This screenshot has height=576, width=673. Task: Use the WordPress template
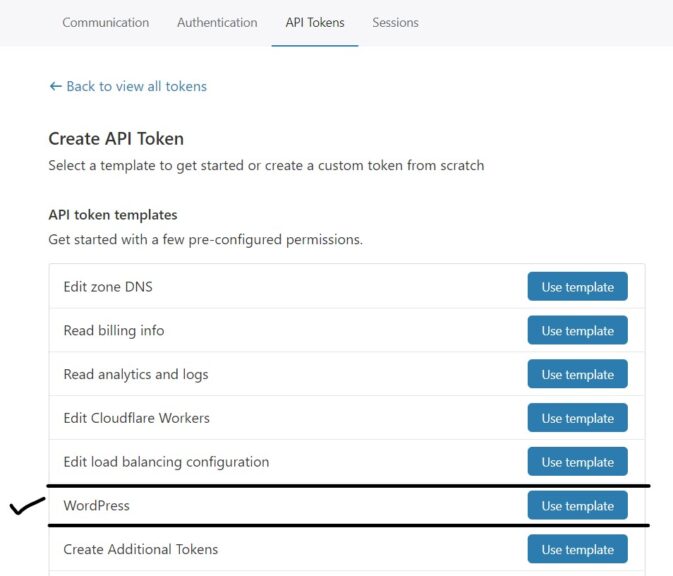pyautogui.click(x=577, y=505)
